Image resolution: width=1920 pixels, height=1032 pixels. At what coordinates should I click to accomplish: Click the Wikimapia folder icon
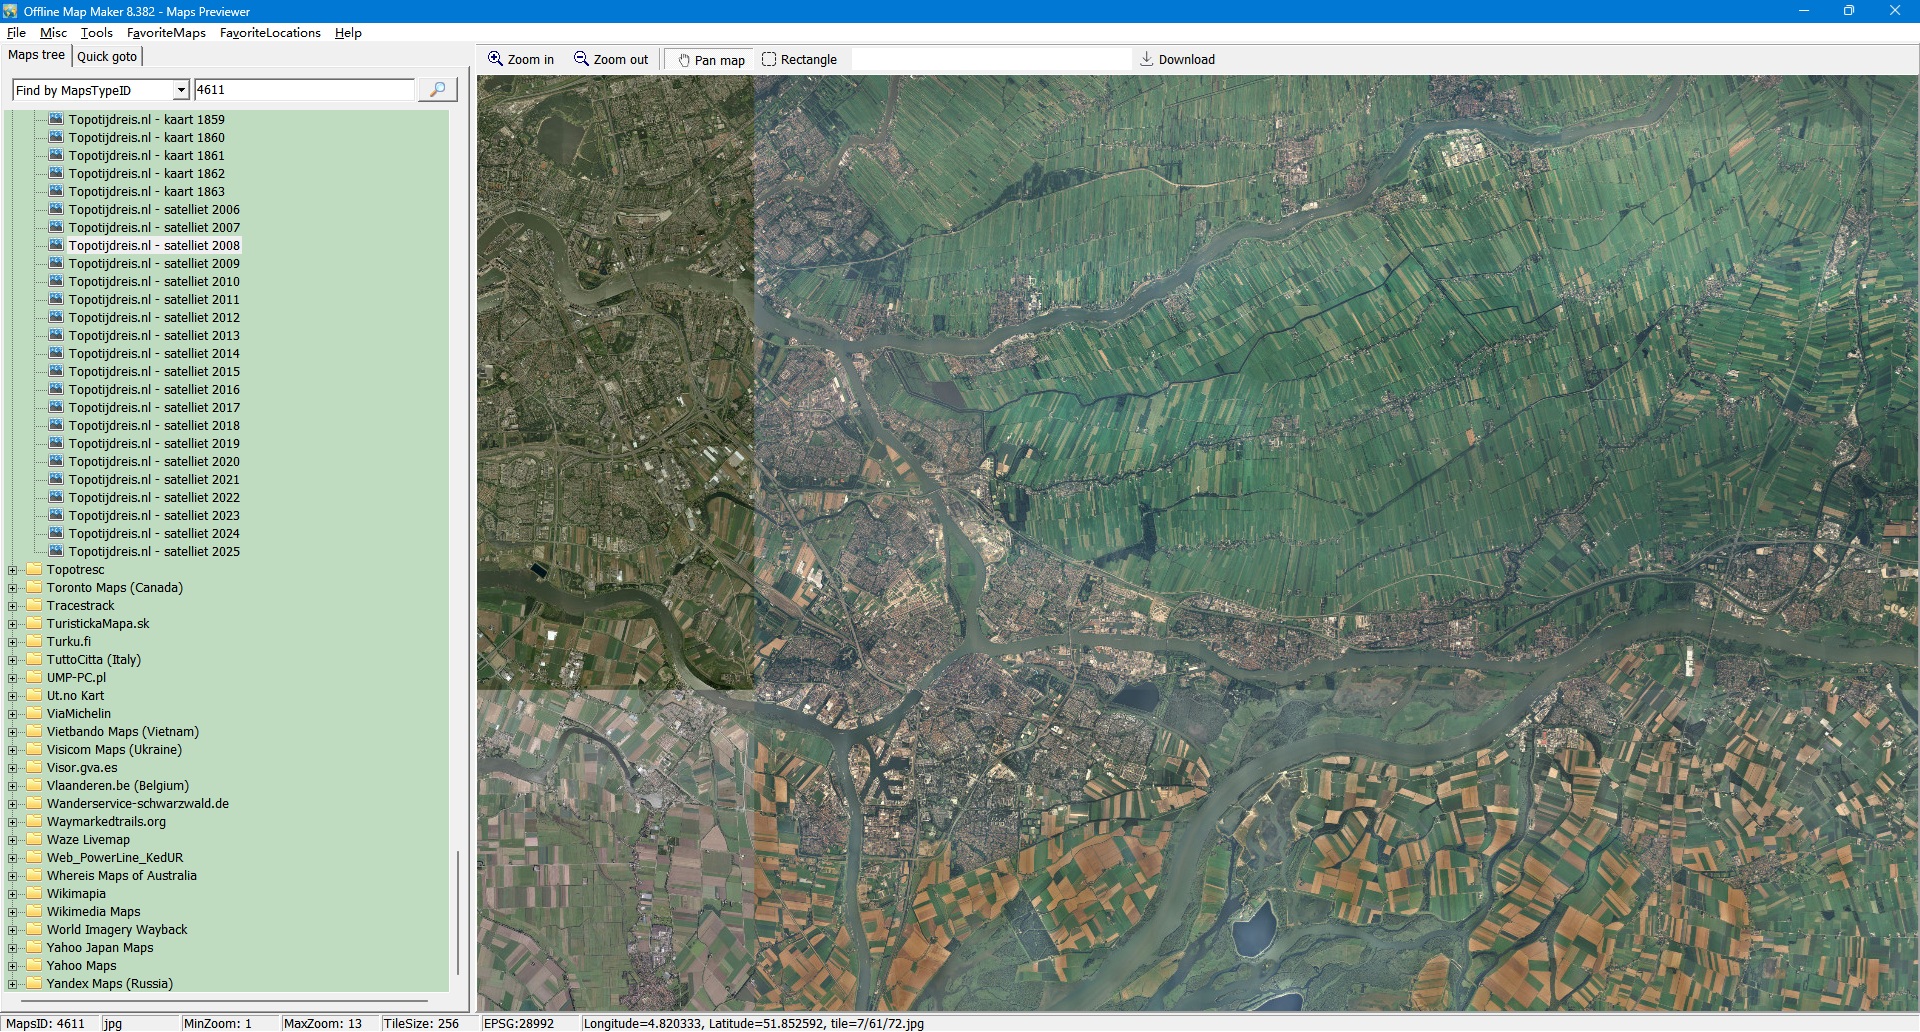[35, 894]
